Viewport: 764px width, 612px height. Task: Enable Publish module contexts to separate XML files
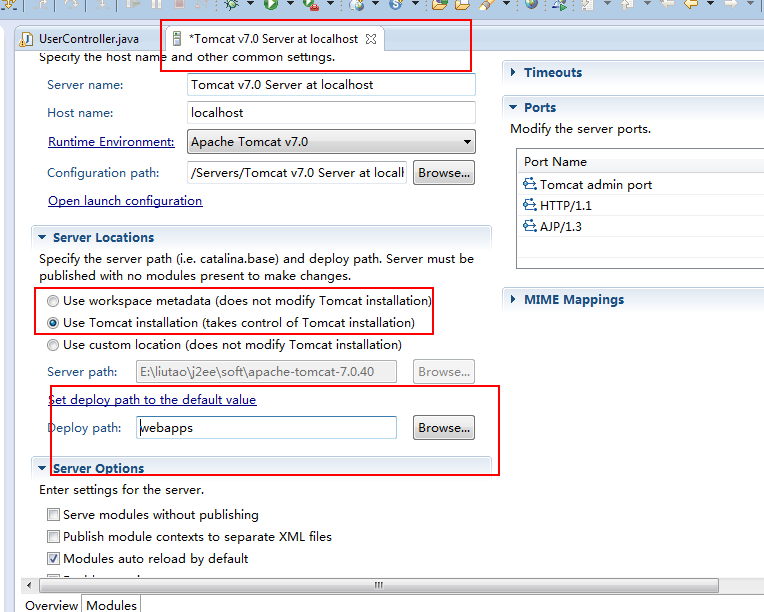53,536
